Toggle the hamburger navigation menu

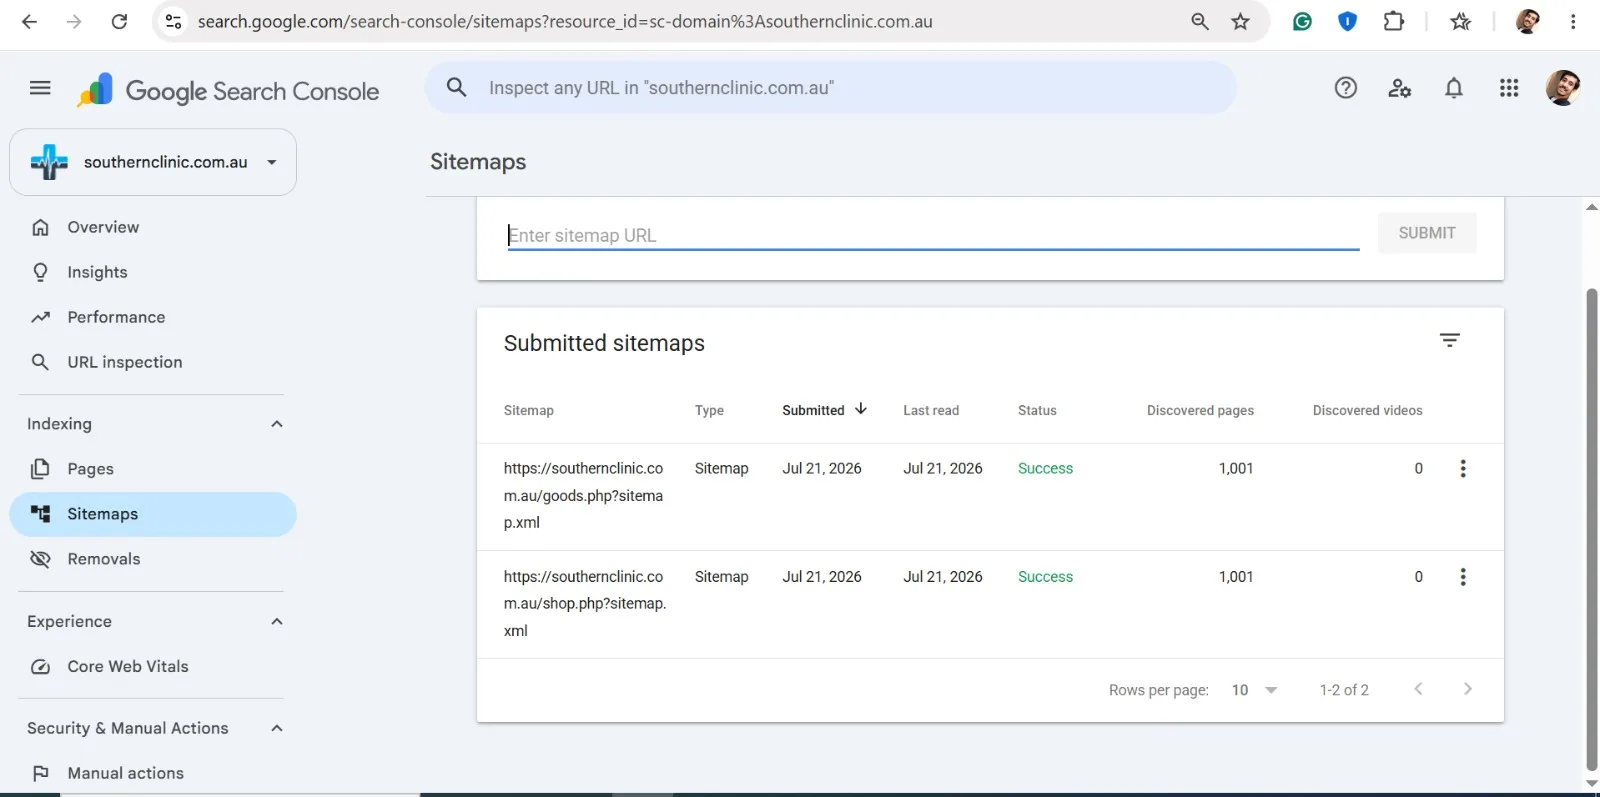[40, 88]
